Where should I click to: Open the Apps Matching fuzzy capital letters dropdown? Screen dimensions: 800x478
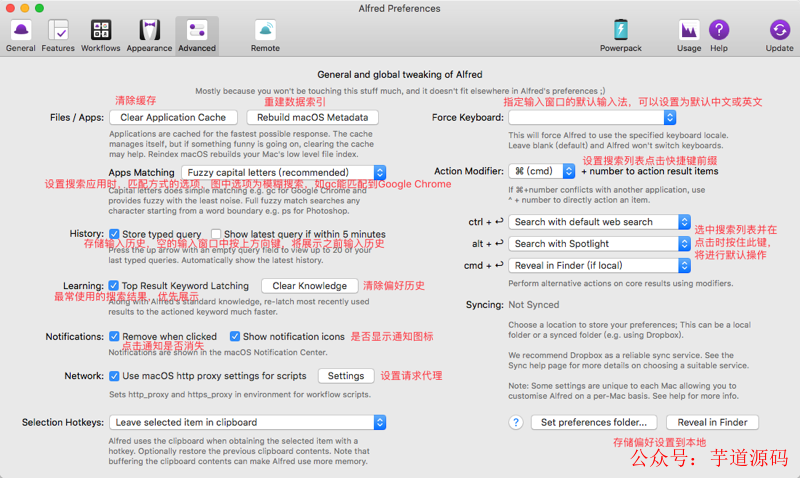click(x=284, y=172)
